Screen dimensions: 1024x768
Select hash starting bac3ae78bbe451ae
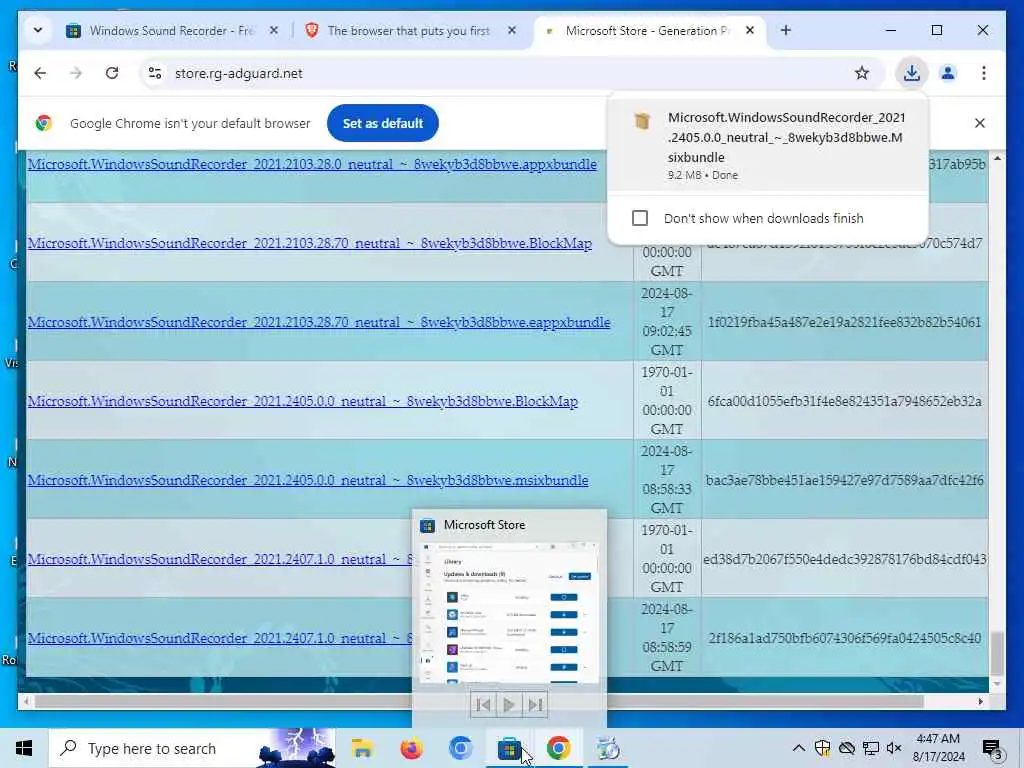844,480
